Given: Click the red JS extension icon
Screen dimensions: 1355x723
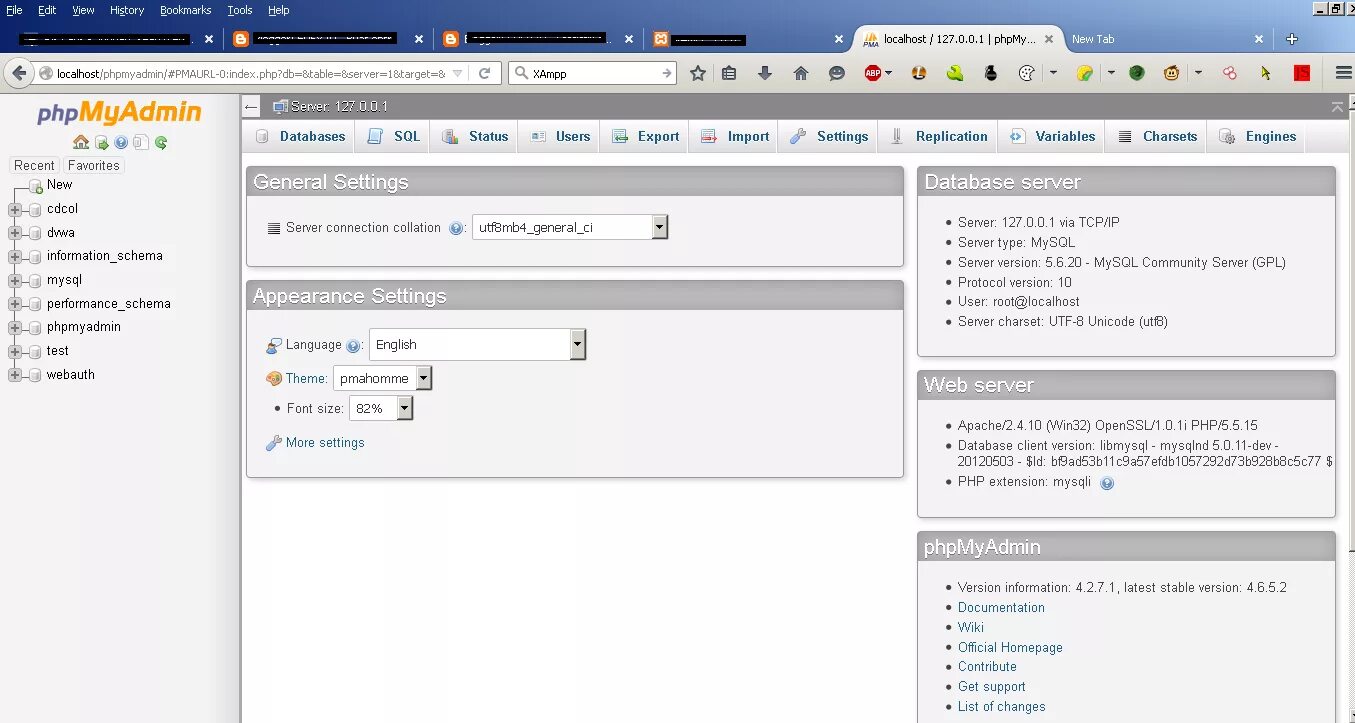Looking at the screenshot, I should tap(1302, 73).
